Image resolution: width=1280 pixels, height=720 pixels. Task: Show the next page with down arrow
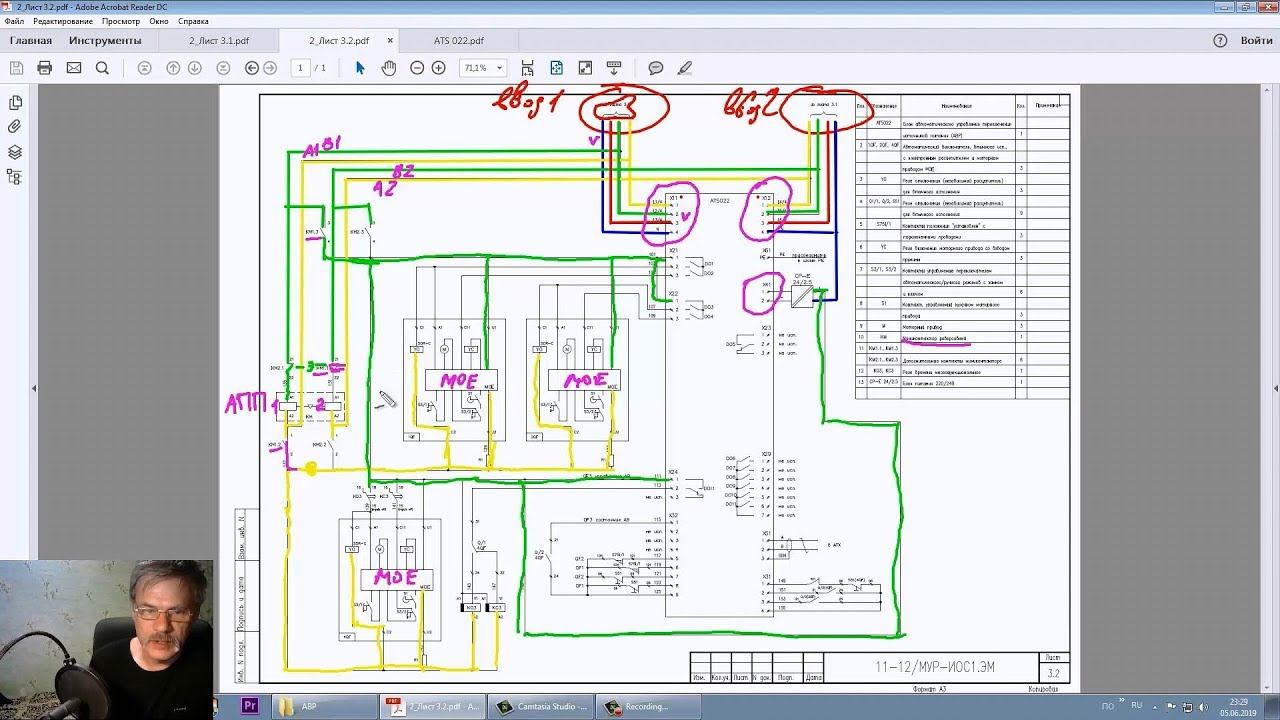click(x=195, y=68)
